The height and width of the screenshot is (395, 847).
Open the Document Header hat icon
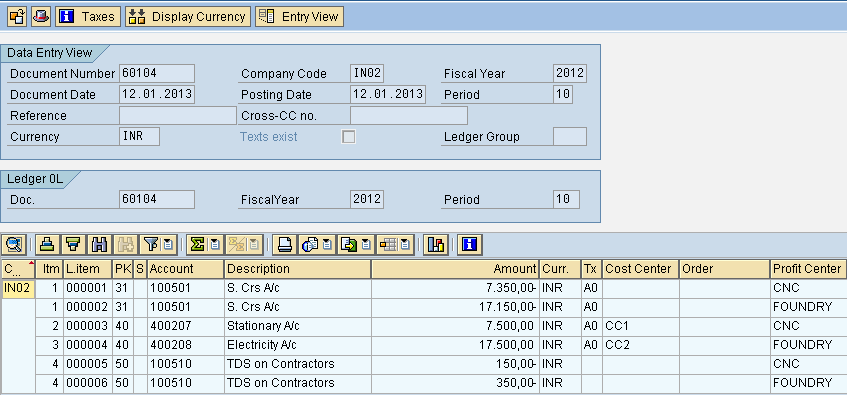coord(41,16)
